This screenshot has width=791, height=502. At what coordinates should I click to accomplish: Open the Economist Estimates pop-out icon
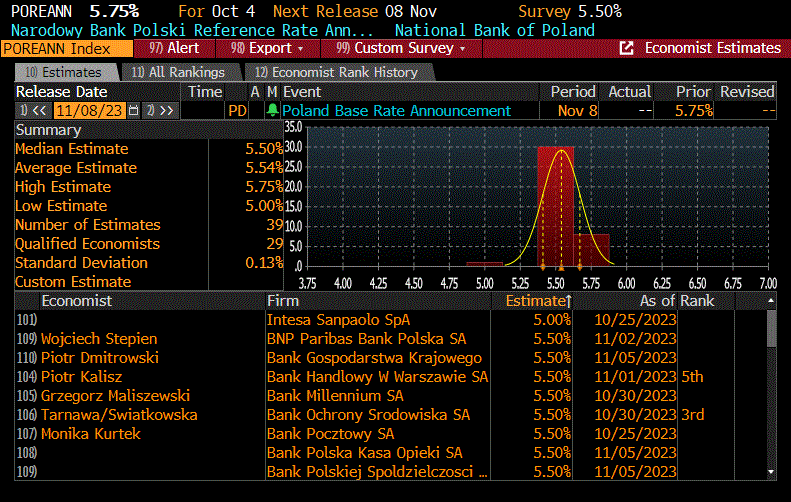pos(626,48)
